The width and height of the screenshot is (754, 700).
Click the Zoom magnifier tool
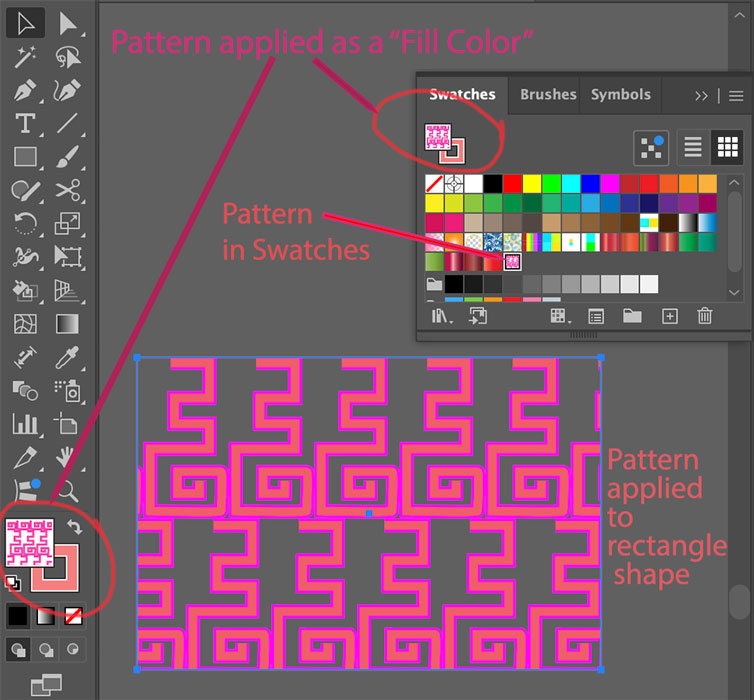67,489
